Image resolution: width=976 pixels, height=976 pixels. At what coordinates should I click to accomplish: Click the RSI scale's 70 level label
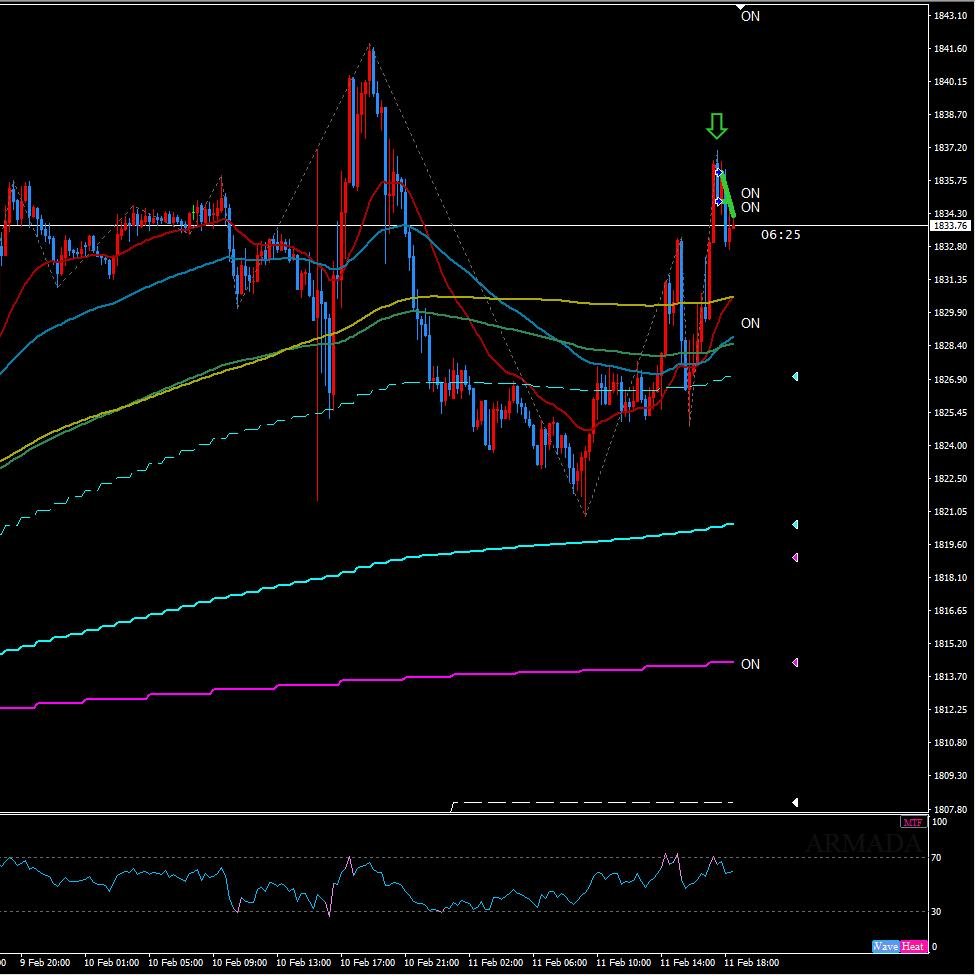coord(936,858)
